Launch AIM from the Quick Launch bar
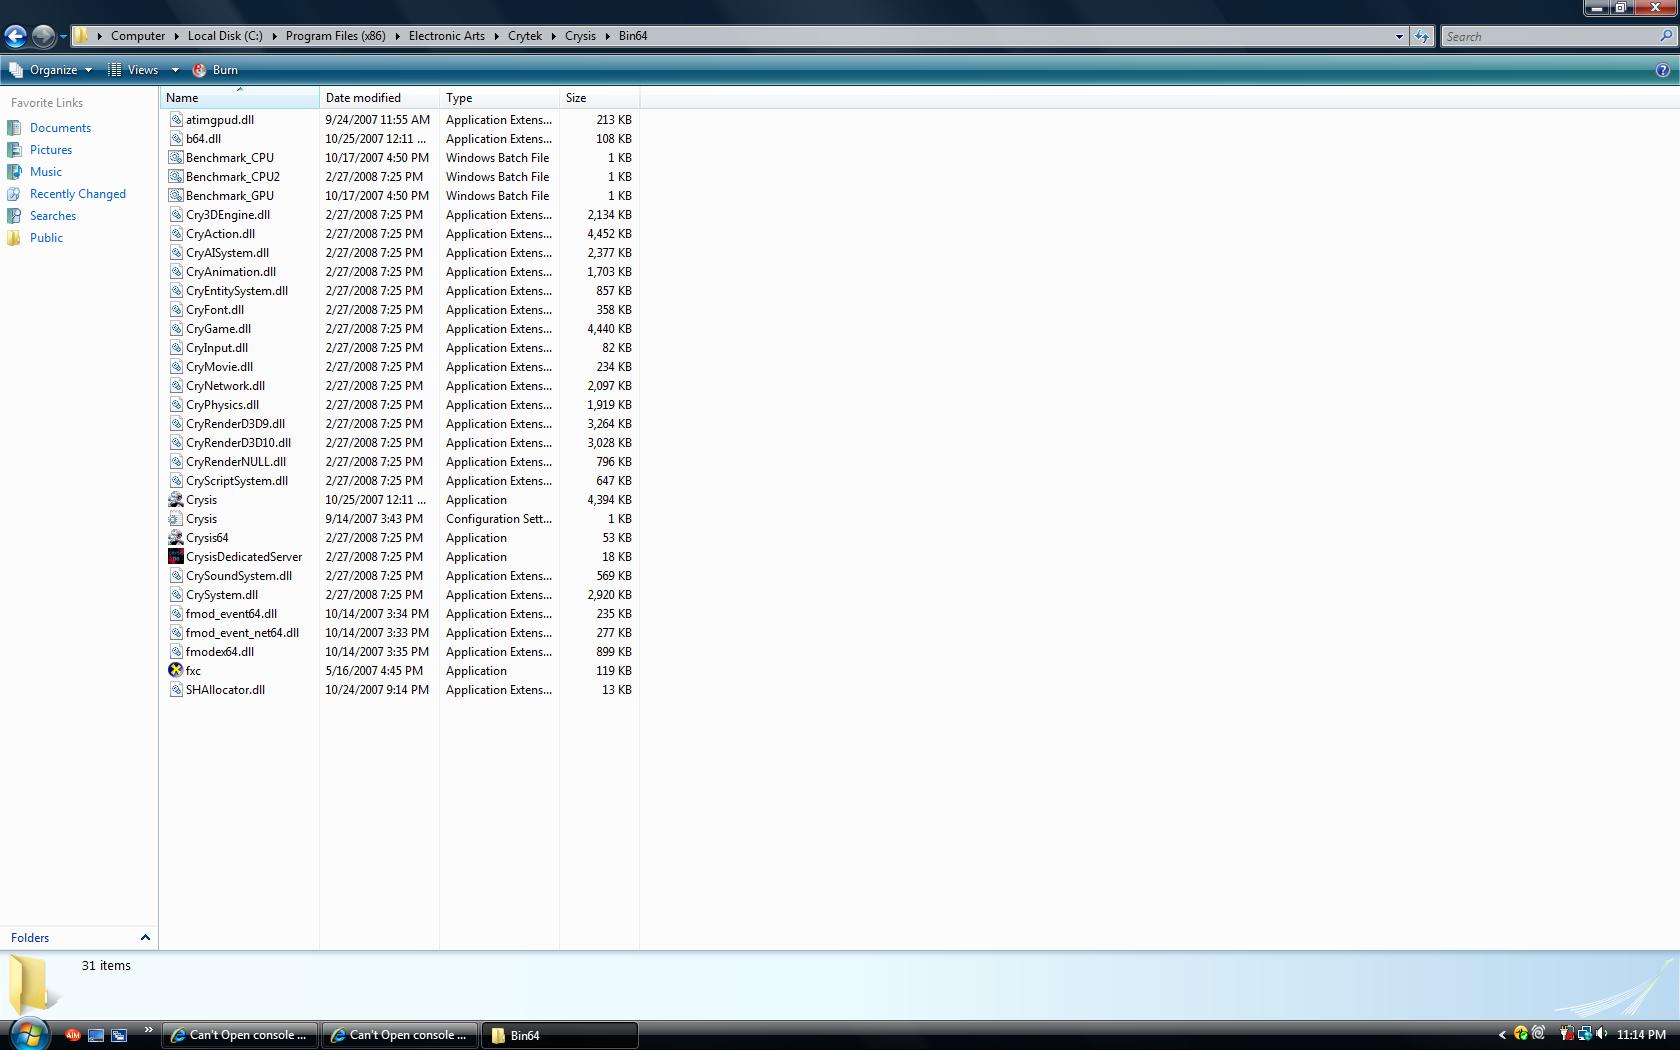This screenshot has height=1050, width=1680. coord(72,1035)
